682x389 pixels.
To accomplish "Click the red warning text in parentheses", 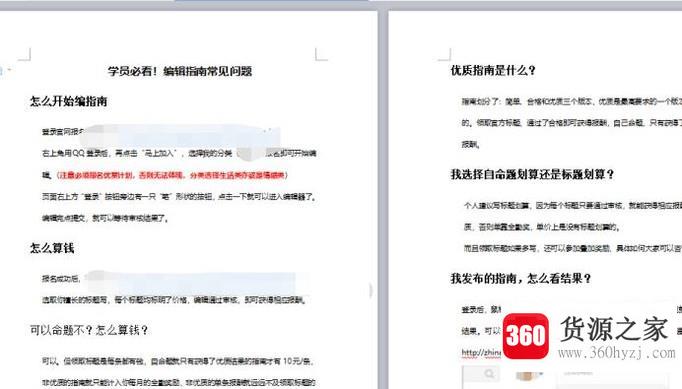I will (x=172, y=175).
